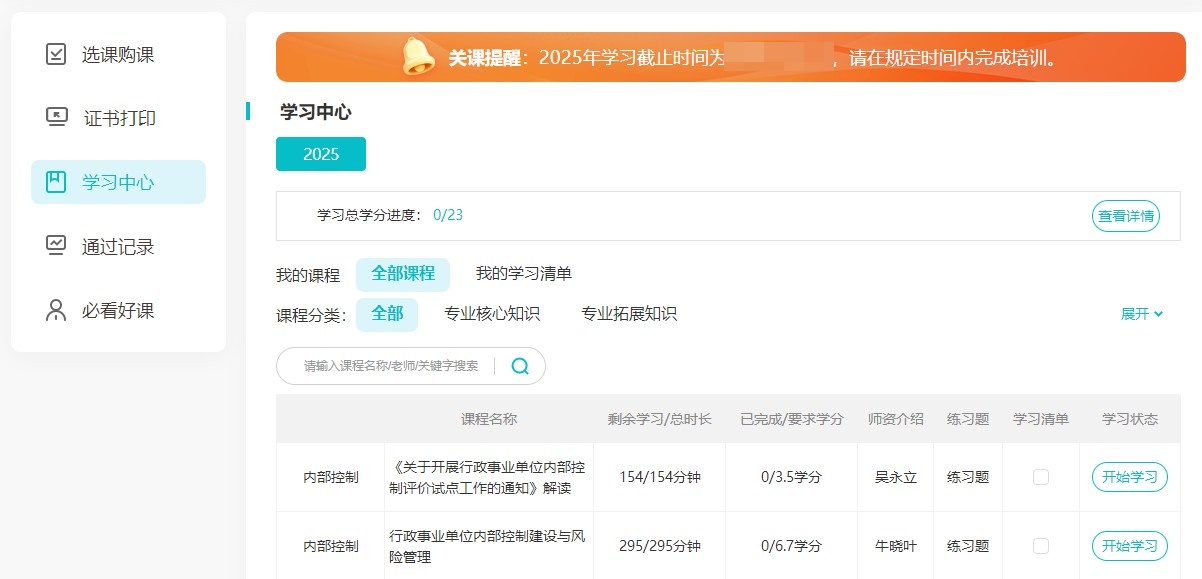Click the magnifier search icon
The image size is (1202, 579).
[x=520, y=366]
